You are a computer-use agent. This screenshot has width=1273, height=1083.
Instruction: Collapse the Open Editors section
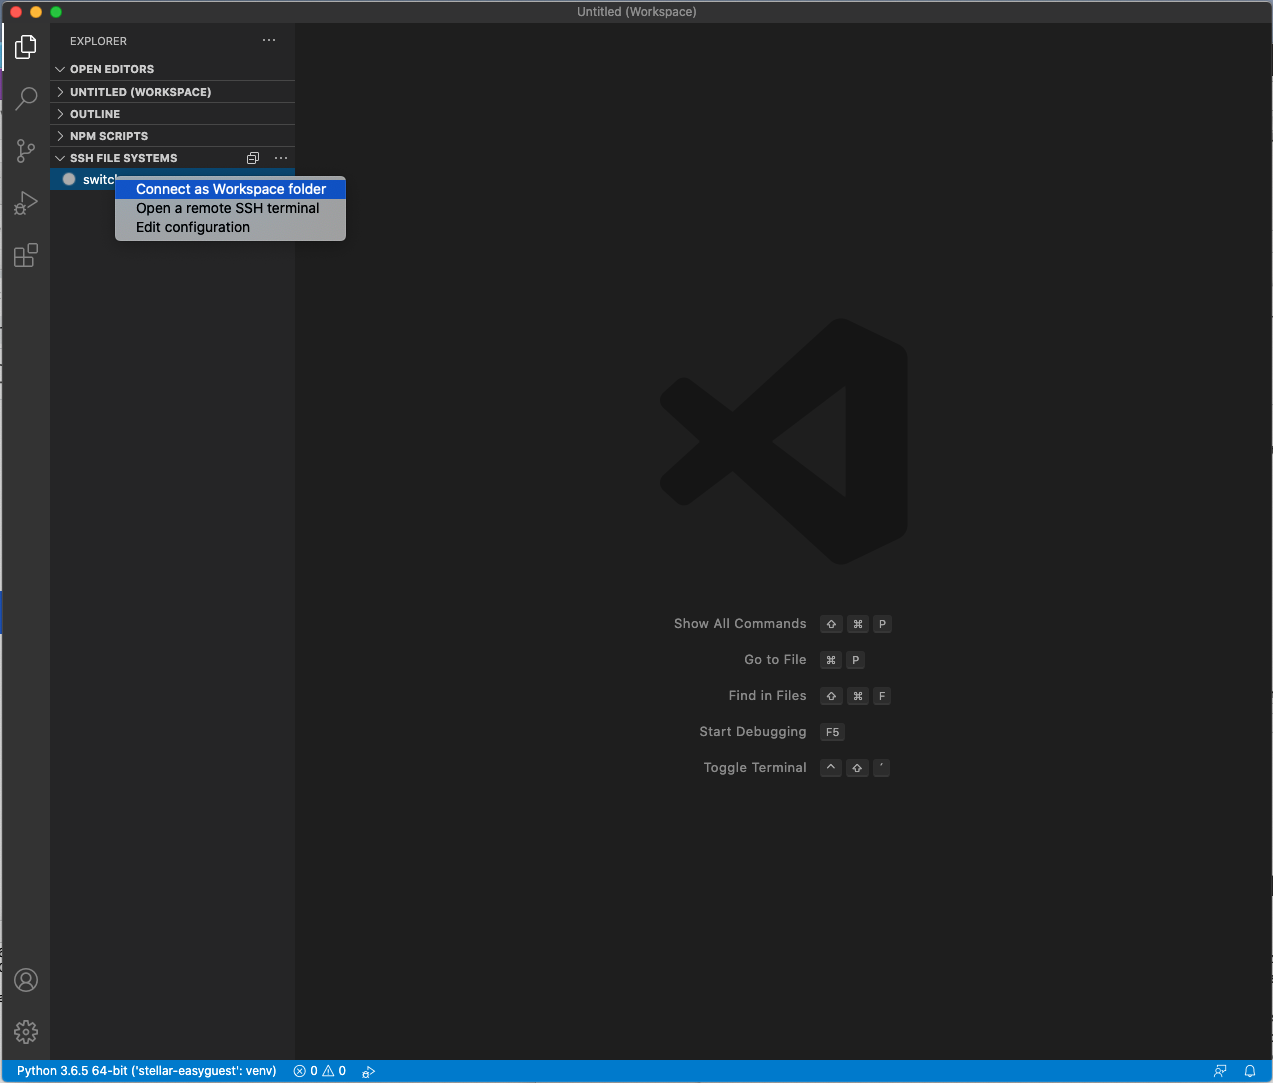coord(111,69)
